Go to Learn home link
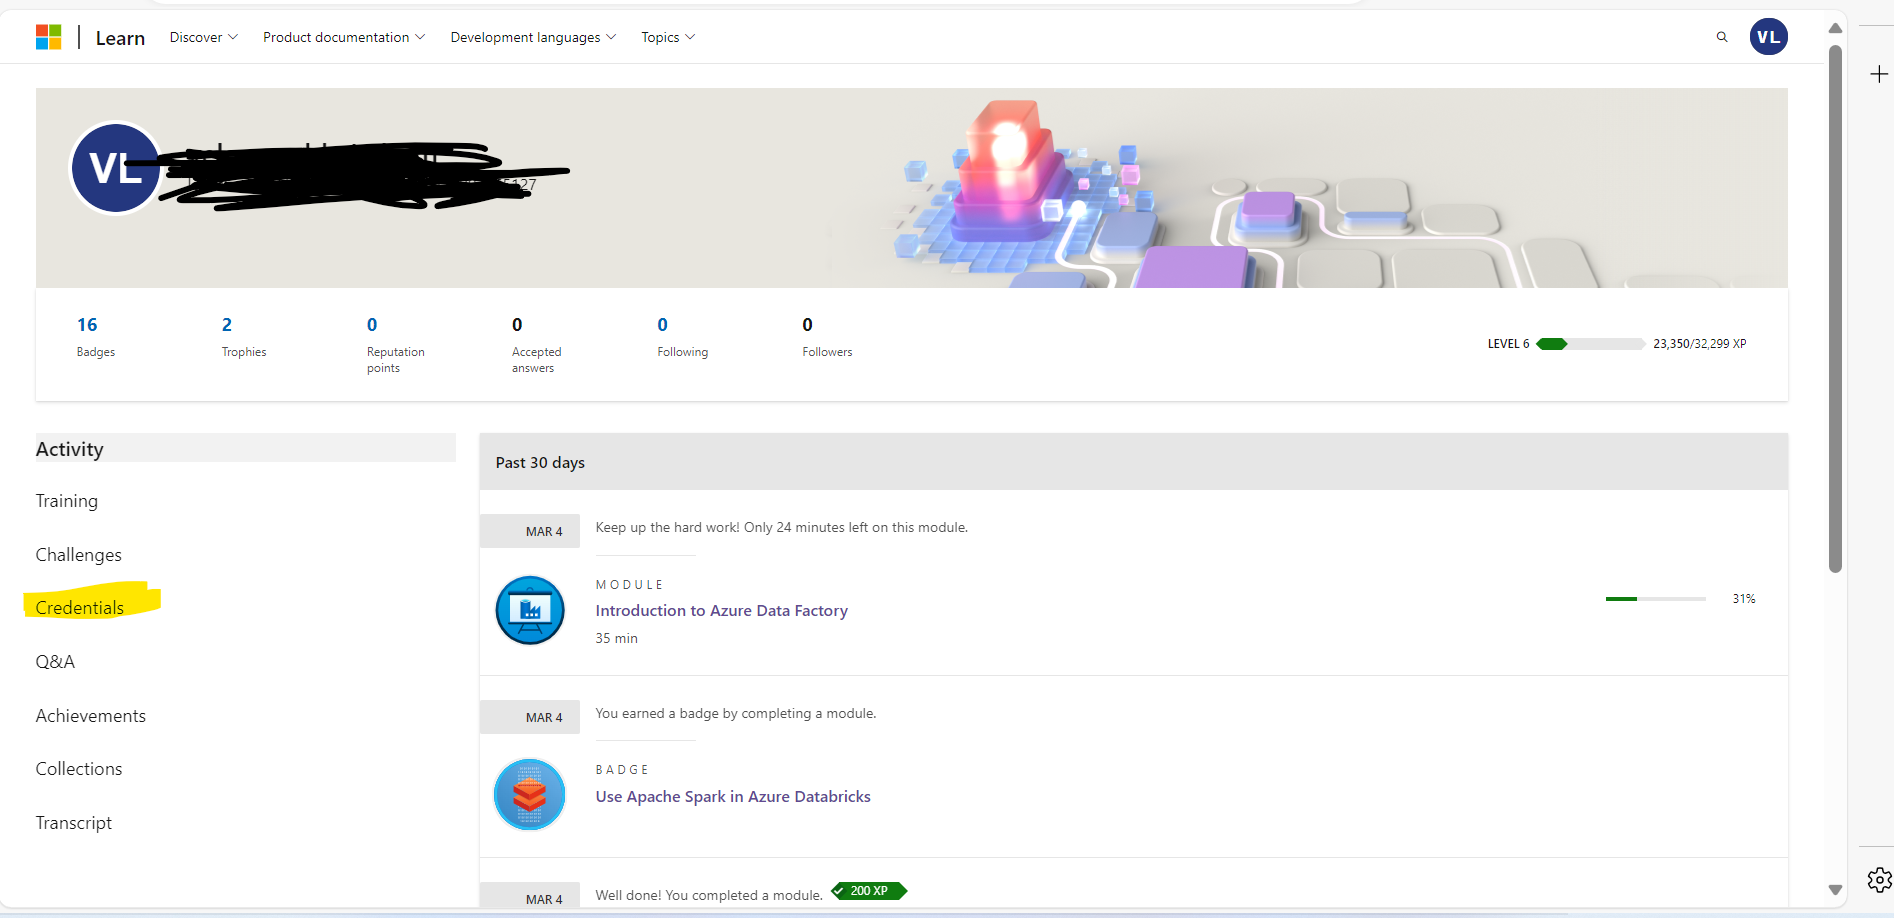The image size is (1894, 918). pyautogui.click(x=120, y=38)
